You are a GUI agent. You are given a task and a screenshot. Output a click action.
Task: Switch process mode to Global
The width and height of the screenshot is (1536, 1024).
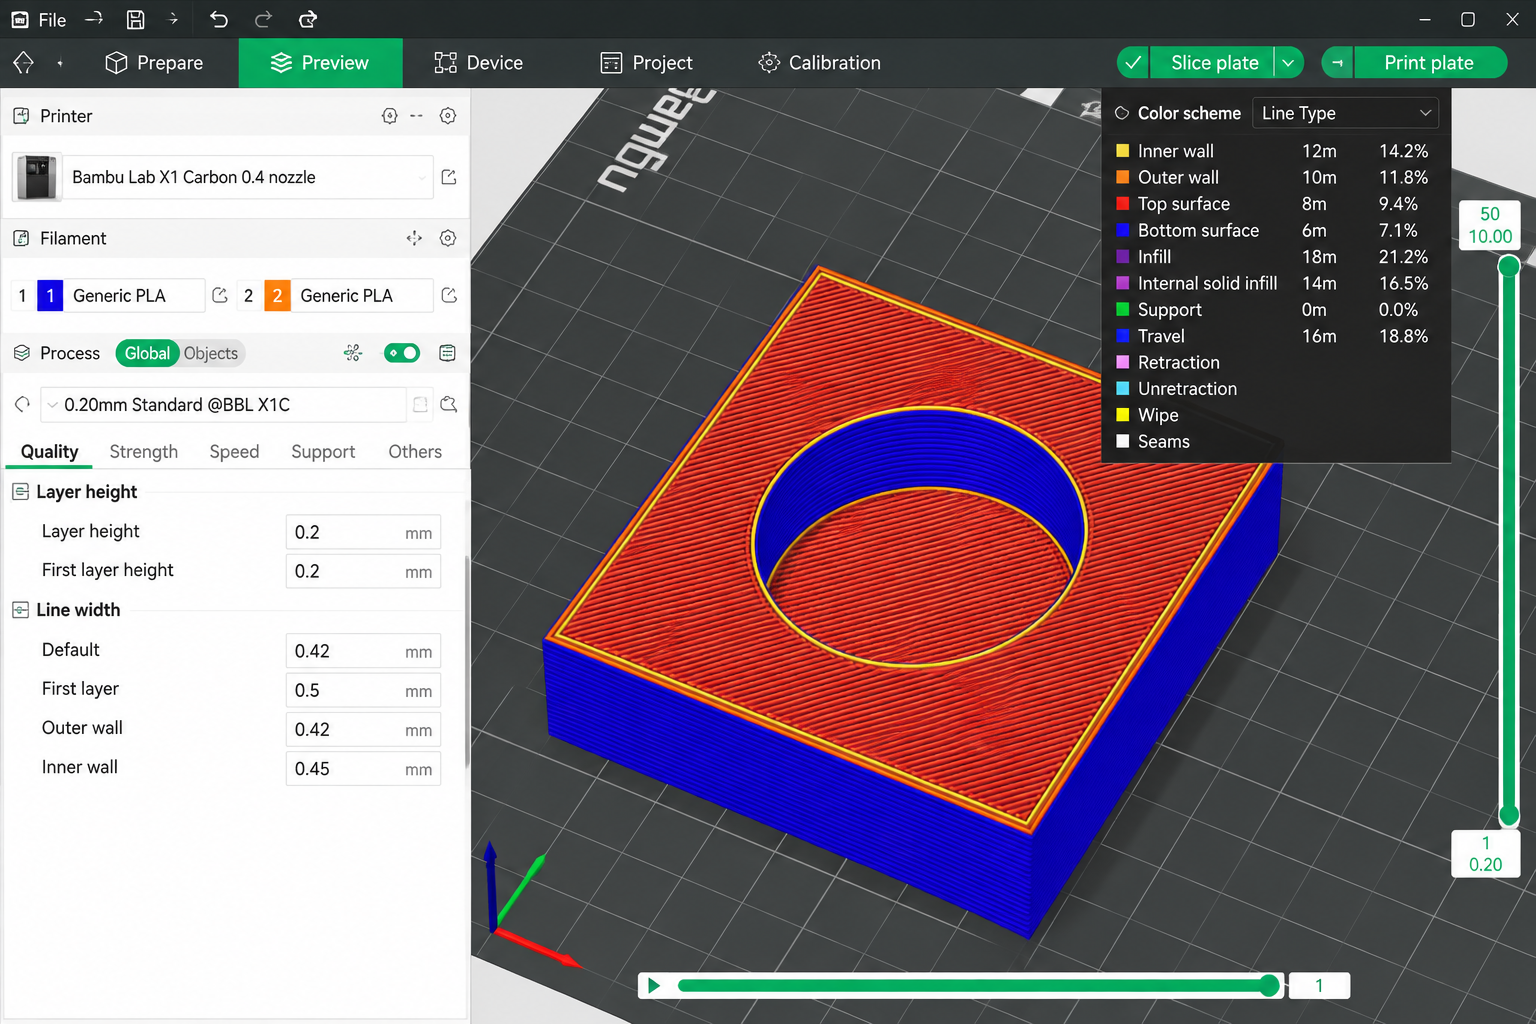tap(147, 353)
